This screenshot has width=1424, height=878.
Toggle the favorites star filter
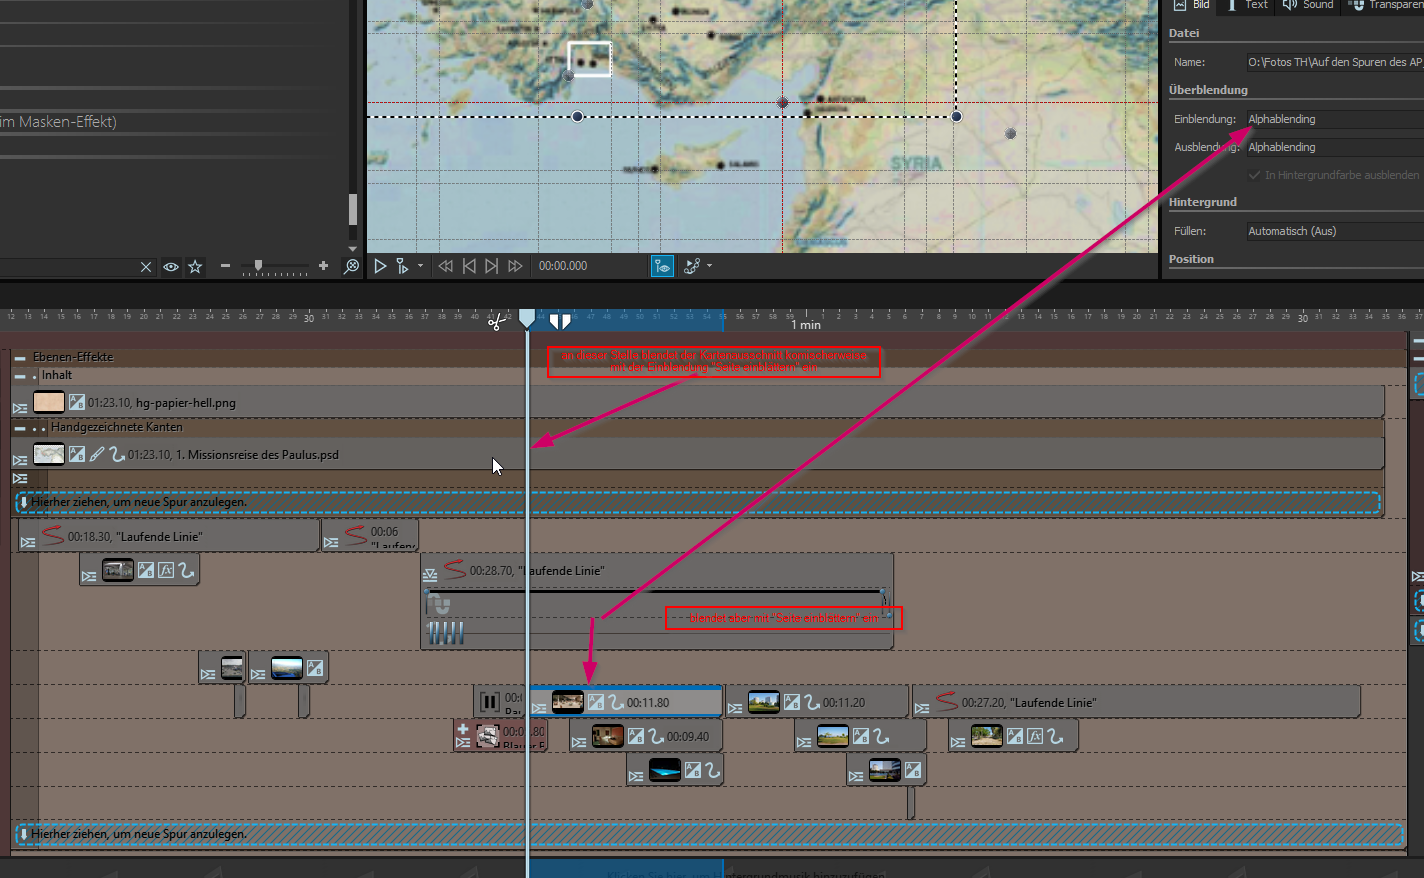195,267
